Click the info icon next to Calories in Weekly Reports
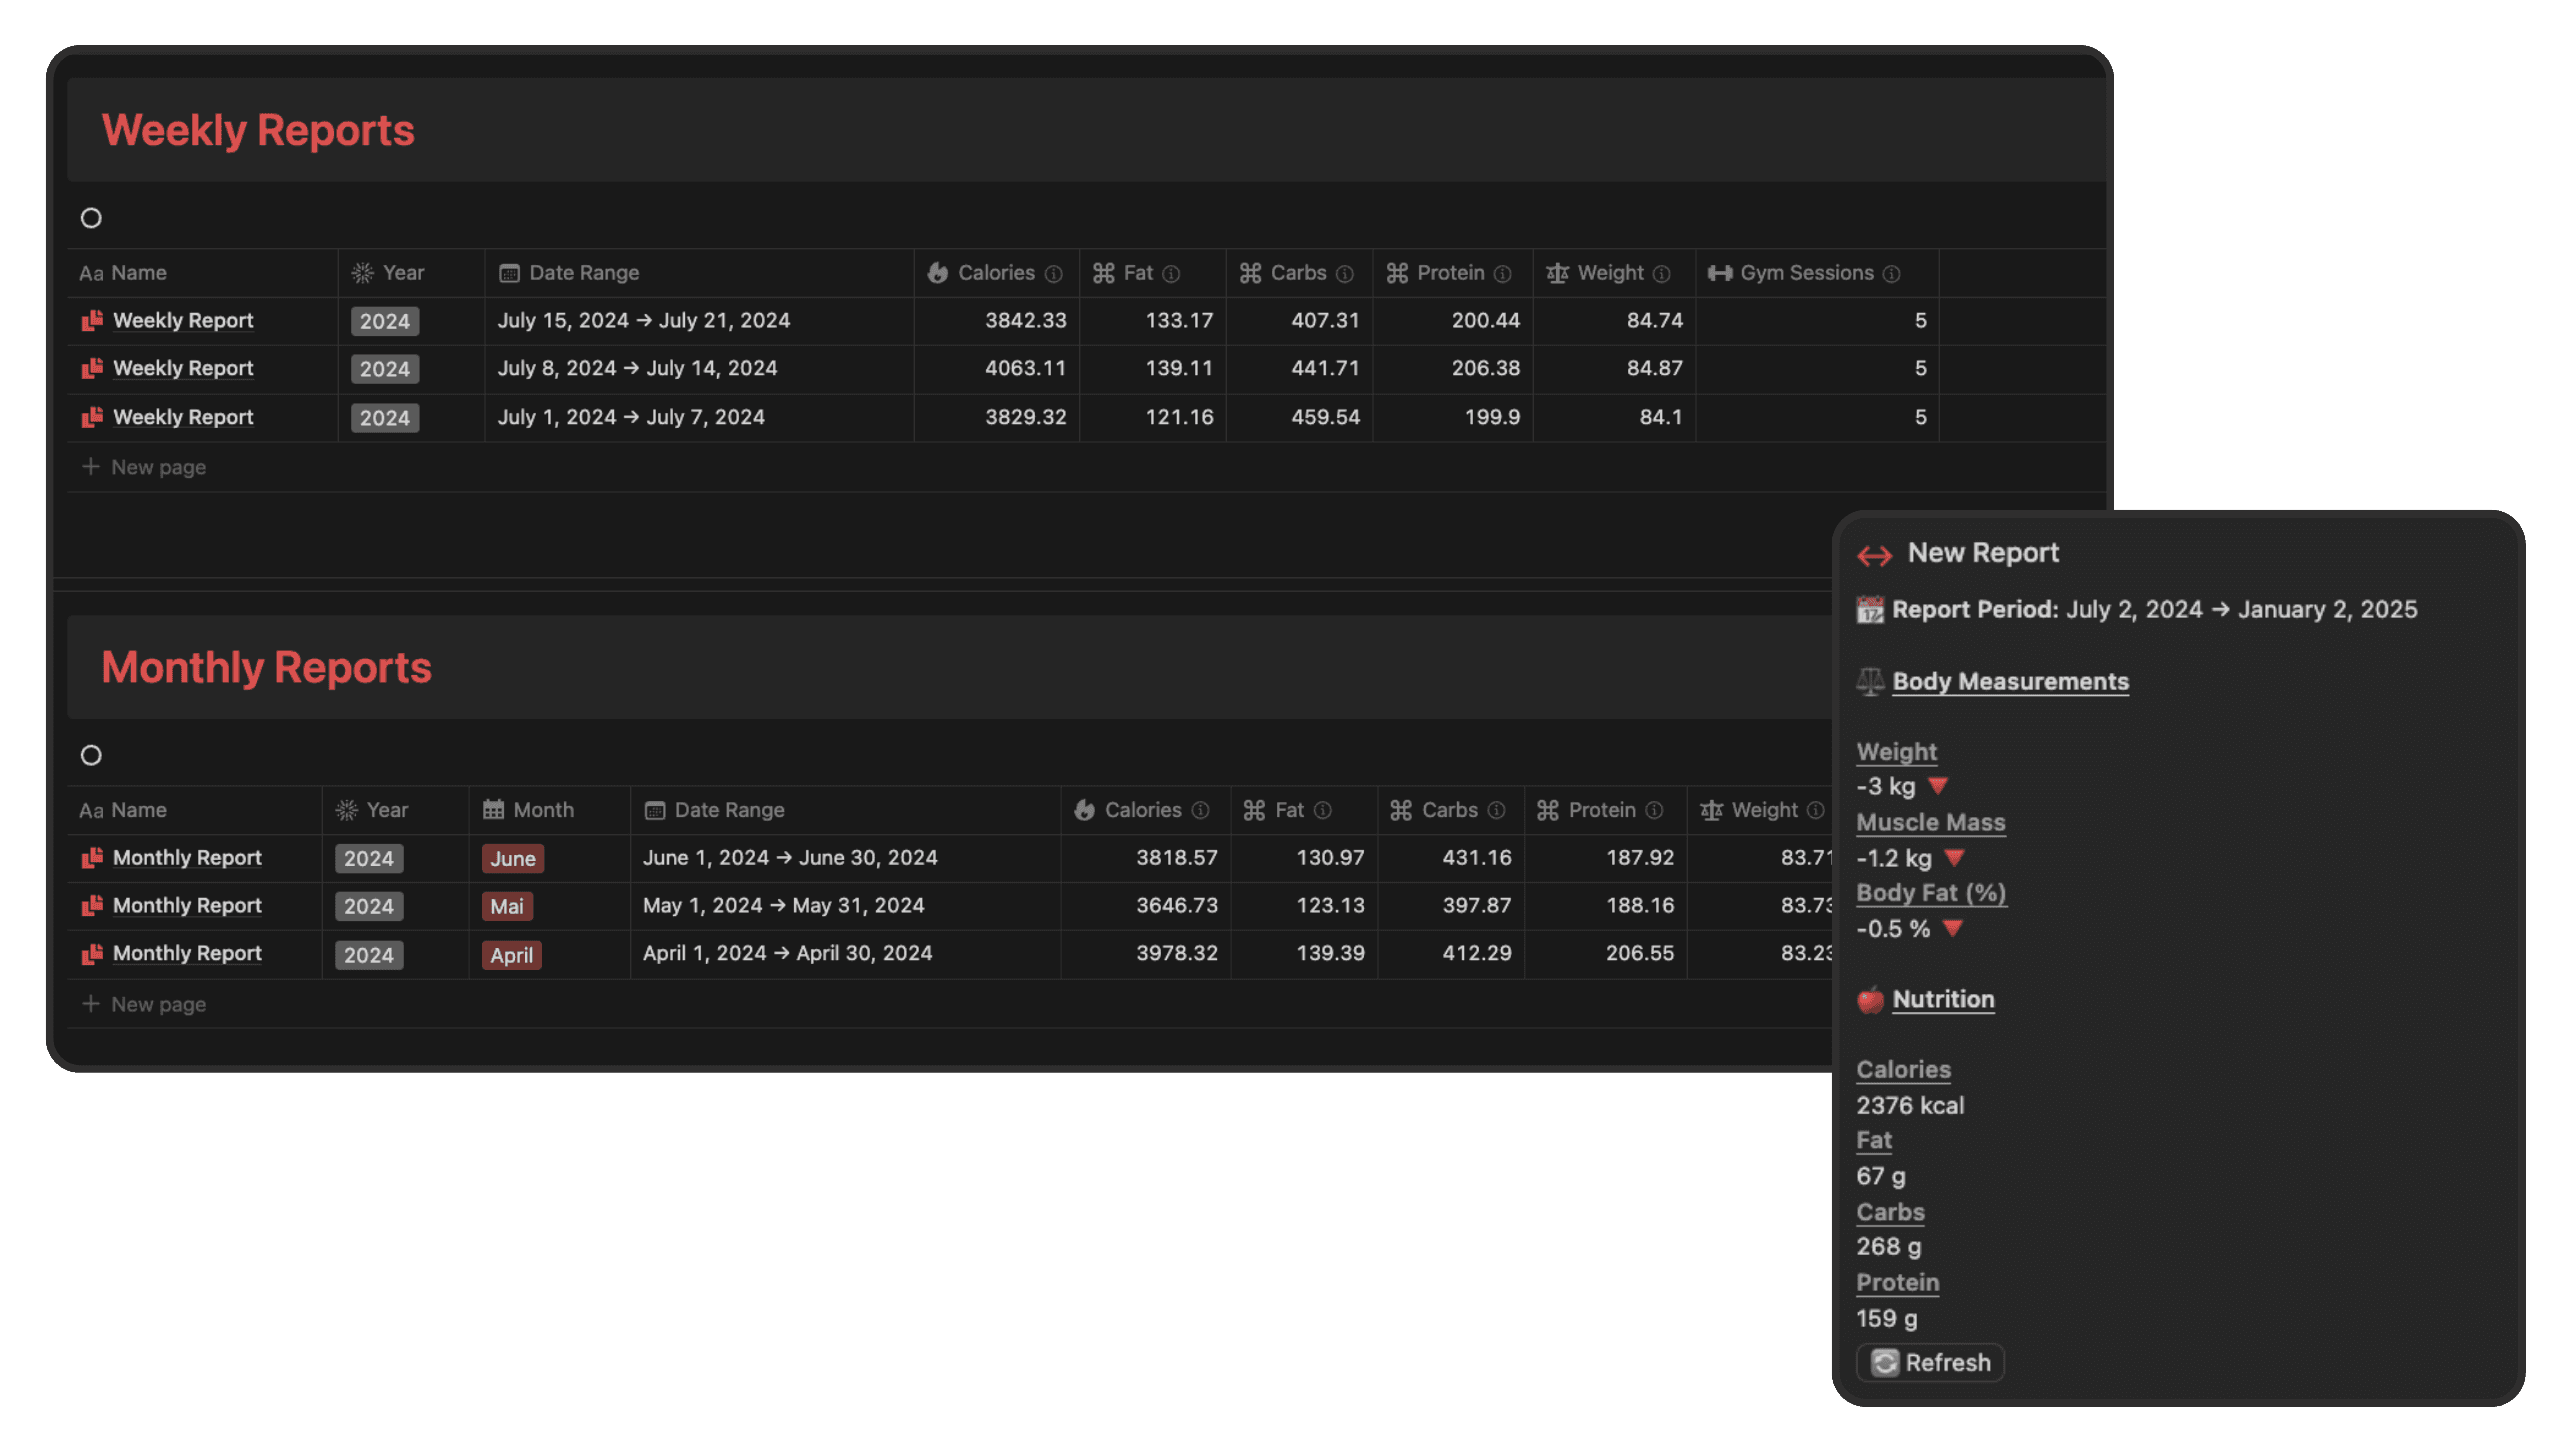2560x1440 pixels. tap(1053, 274)
